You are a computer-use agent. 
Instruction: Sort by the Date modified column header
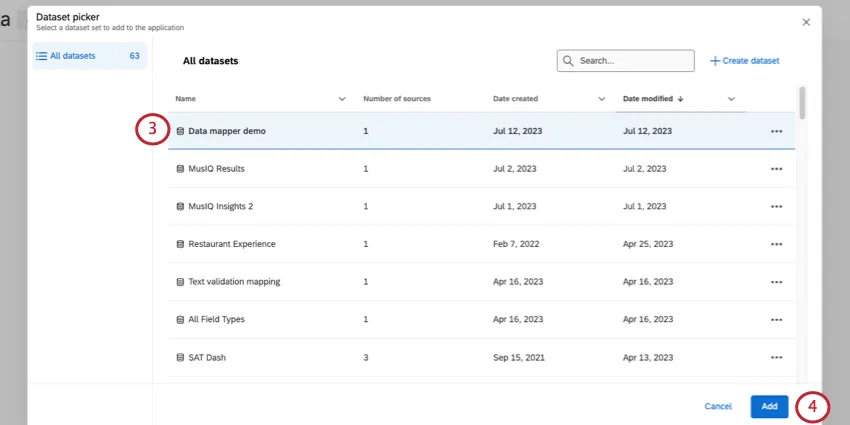coord(648,99)
